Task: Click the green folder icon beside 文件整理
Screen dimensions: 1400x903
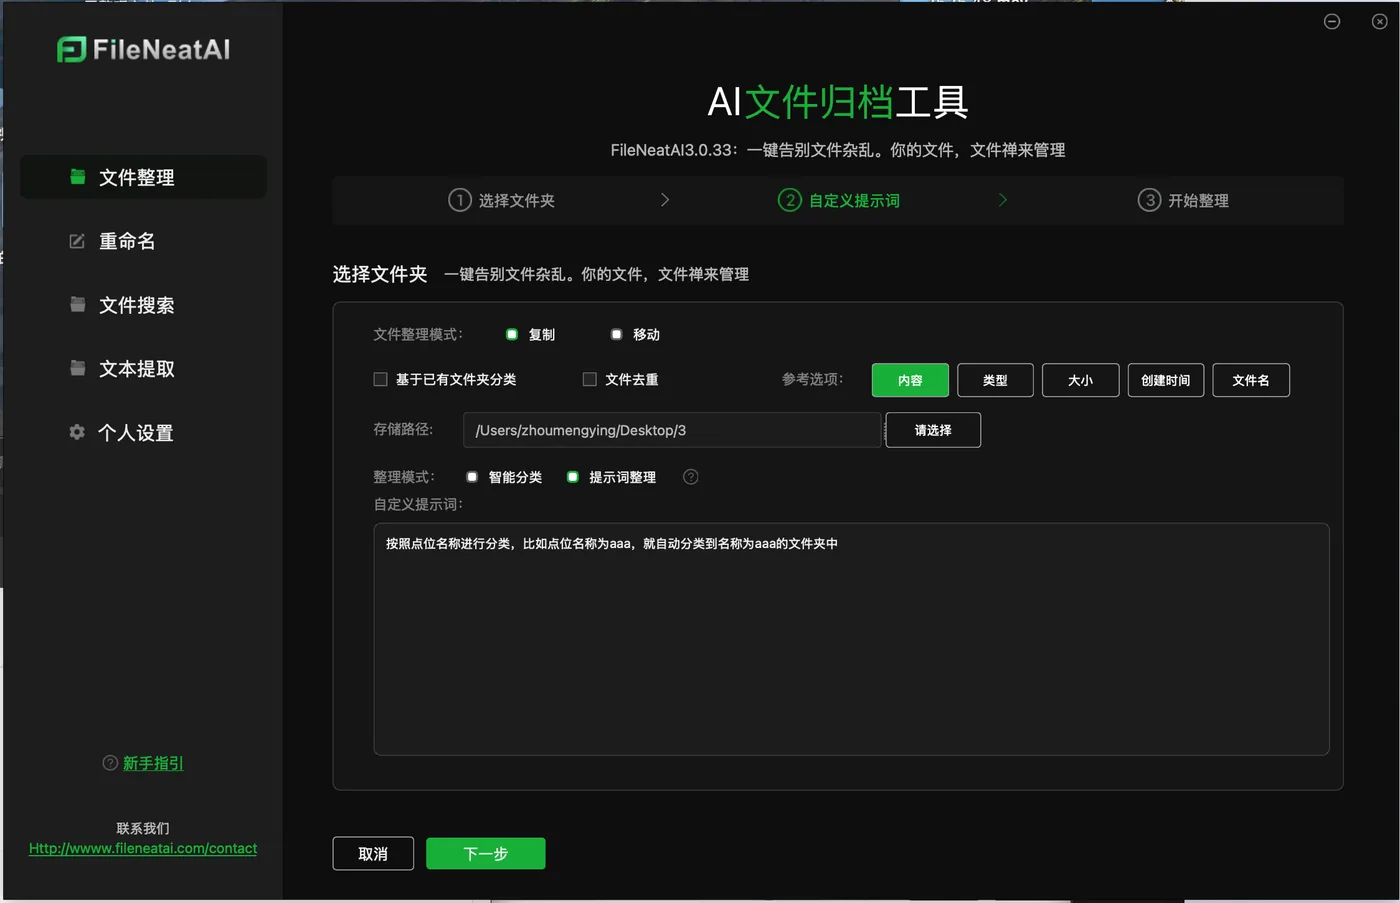Action: pos(77,177)
